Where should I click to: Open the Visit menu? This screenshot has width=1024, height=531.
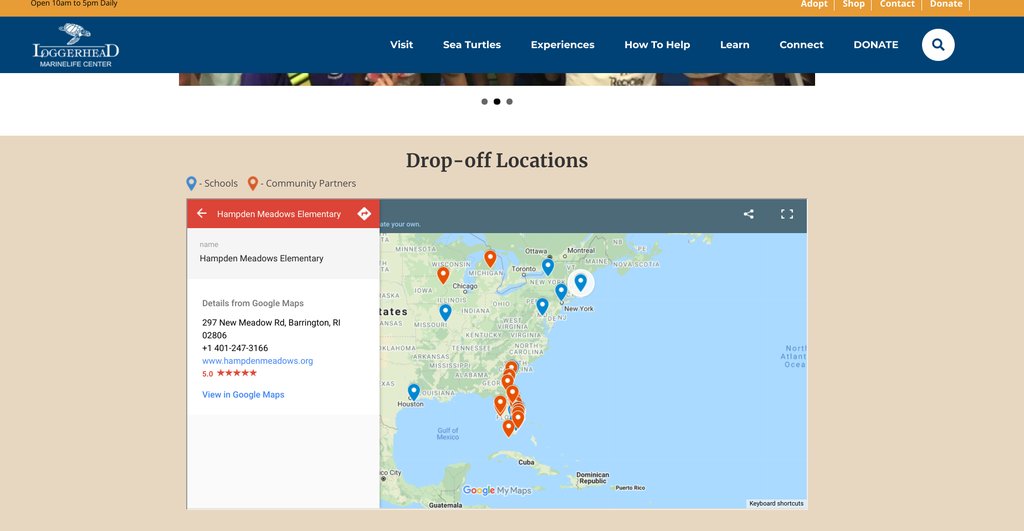coord(402,44)
